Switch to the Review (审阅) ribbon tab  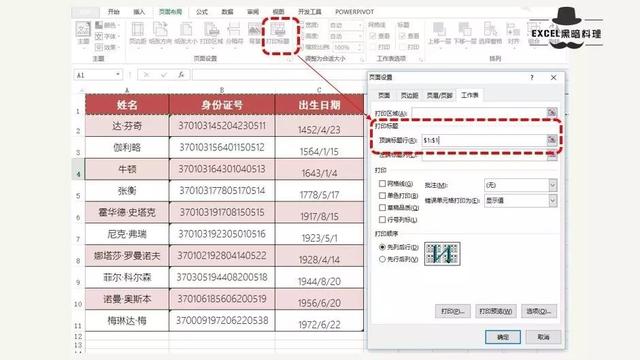253,12
